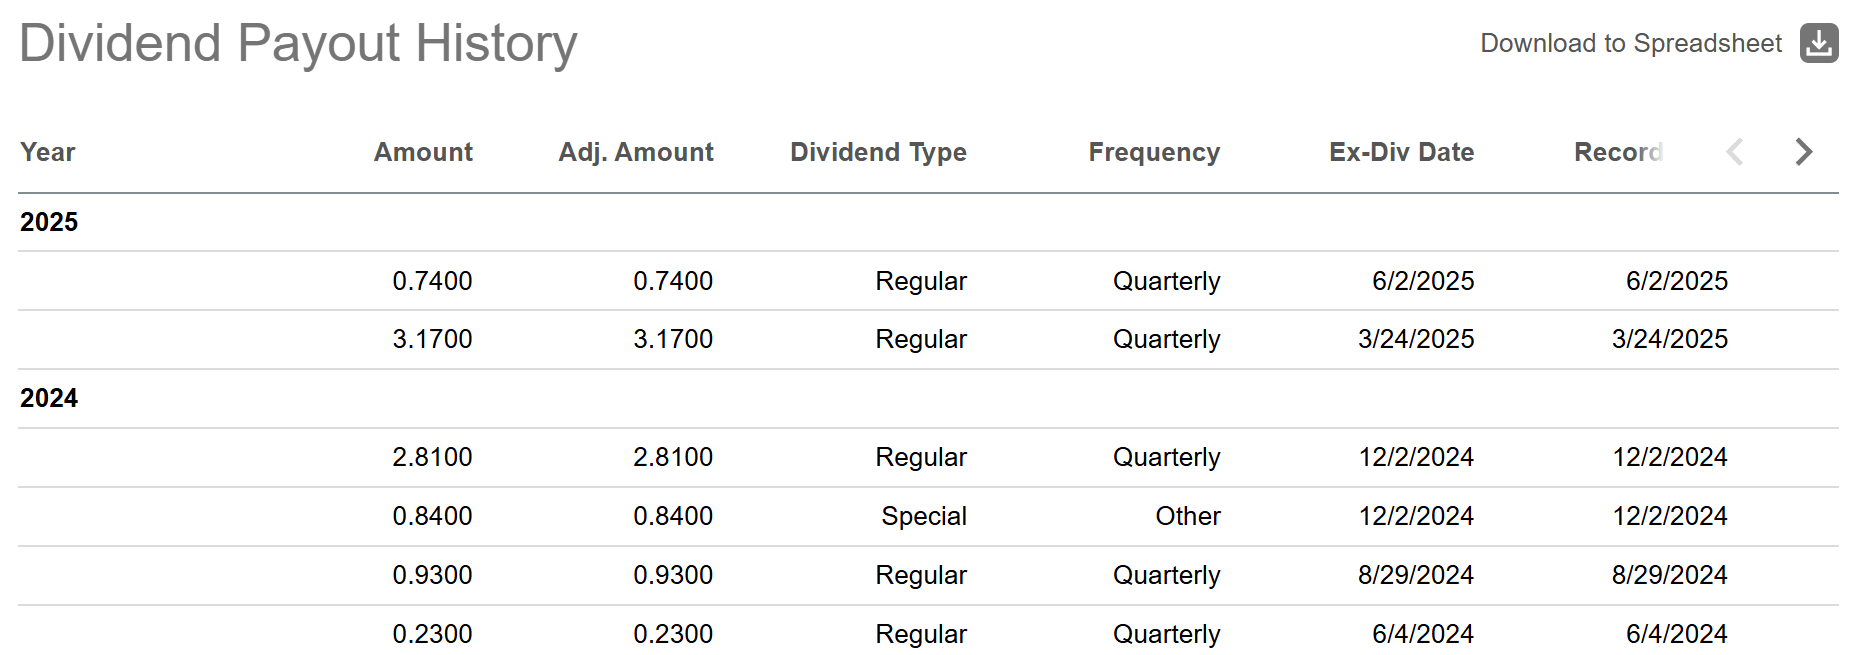Click the partially visible Record column header

pyautogui.click(x=1618, y=152)
